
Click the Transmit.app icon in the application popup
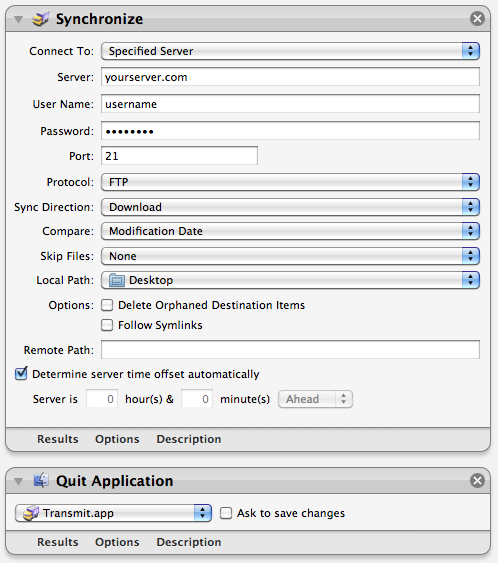point(31,513)
